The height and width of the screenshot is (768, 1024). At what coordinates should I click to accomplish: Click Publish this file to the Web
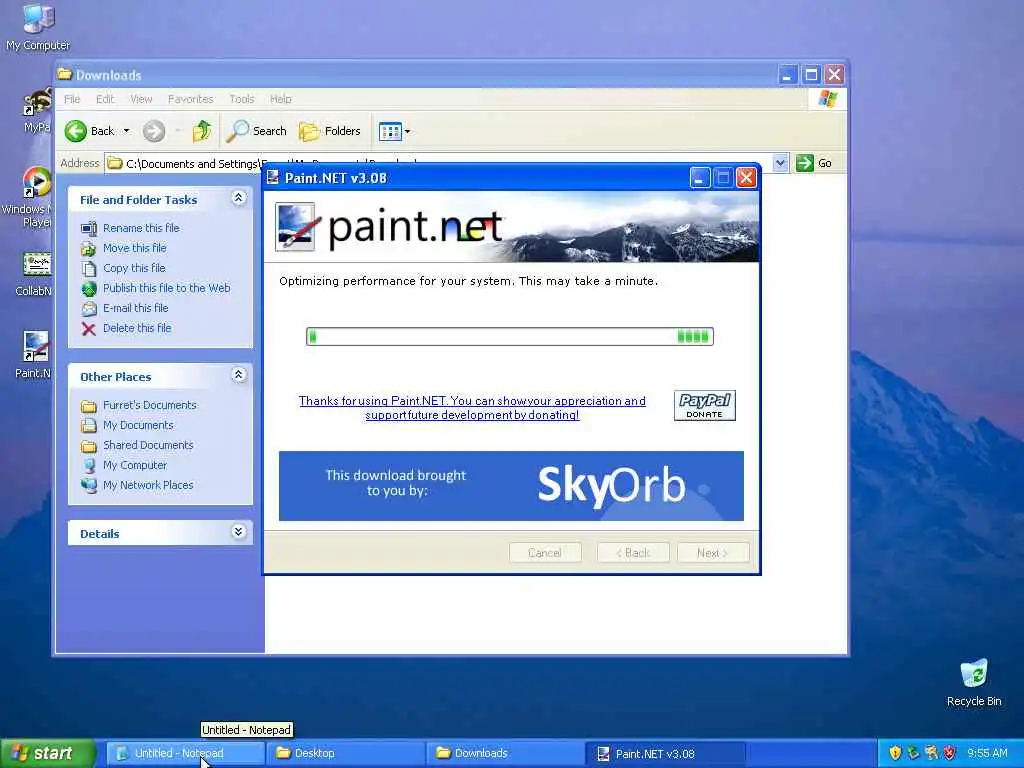point(167,288)
